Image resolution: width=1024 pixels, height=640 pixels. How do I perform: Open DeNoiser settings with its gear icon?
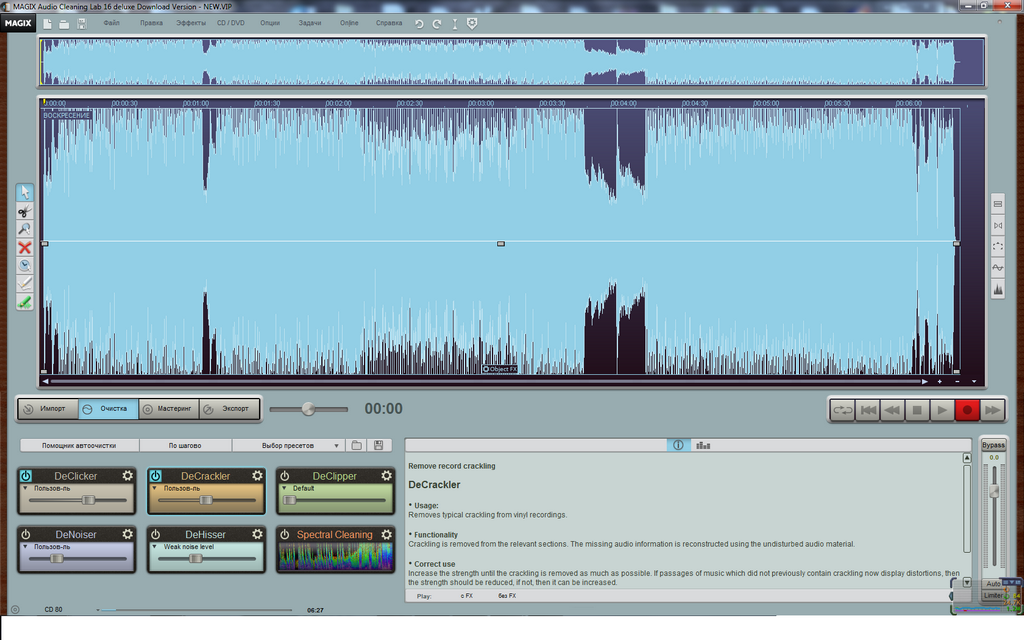pos(128,534)
